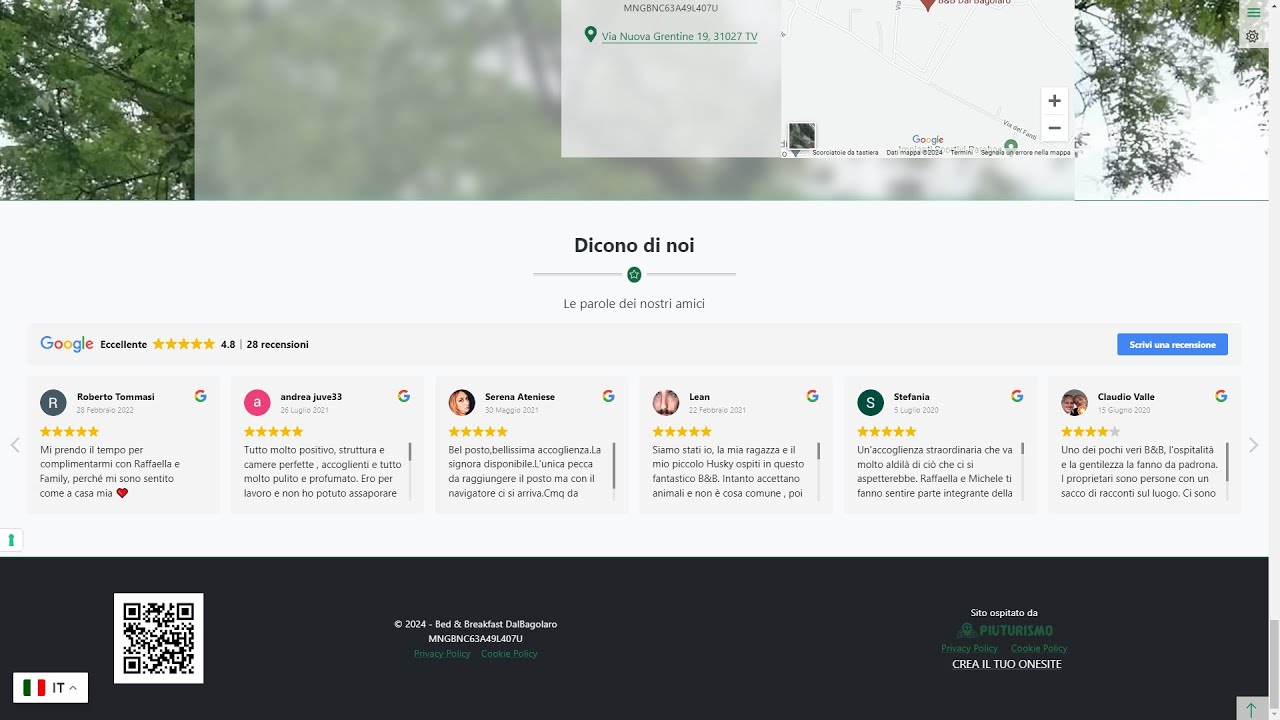Select reviewer name Claudio Valle

point(1126,397)
